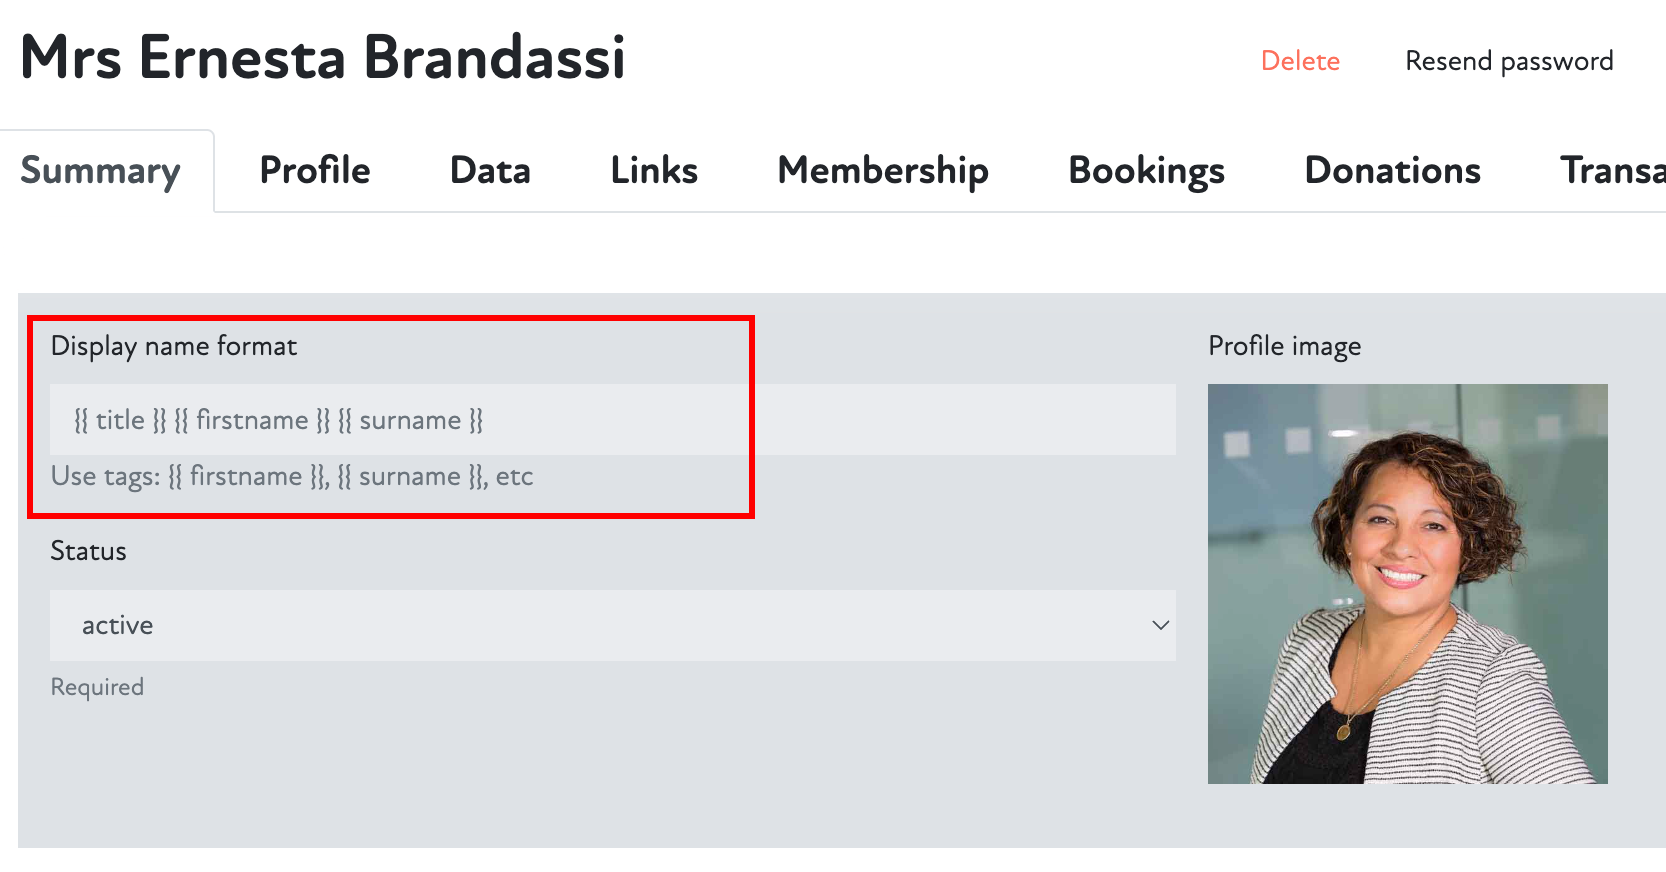This screenshot has height=872, width=1666.
Task: Focus the Display name format text field
Action: 612,420
